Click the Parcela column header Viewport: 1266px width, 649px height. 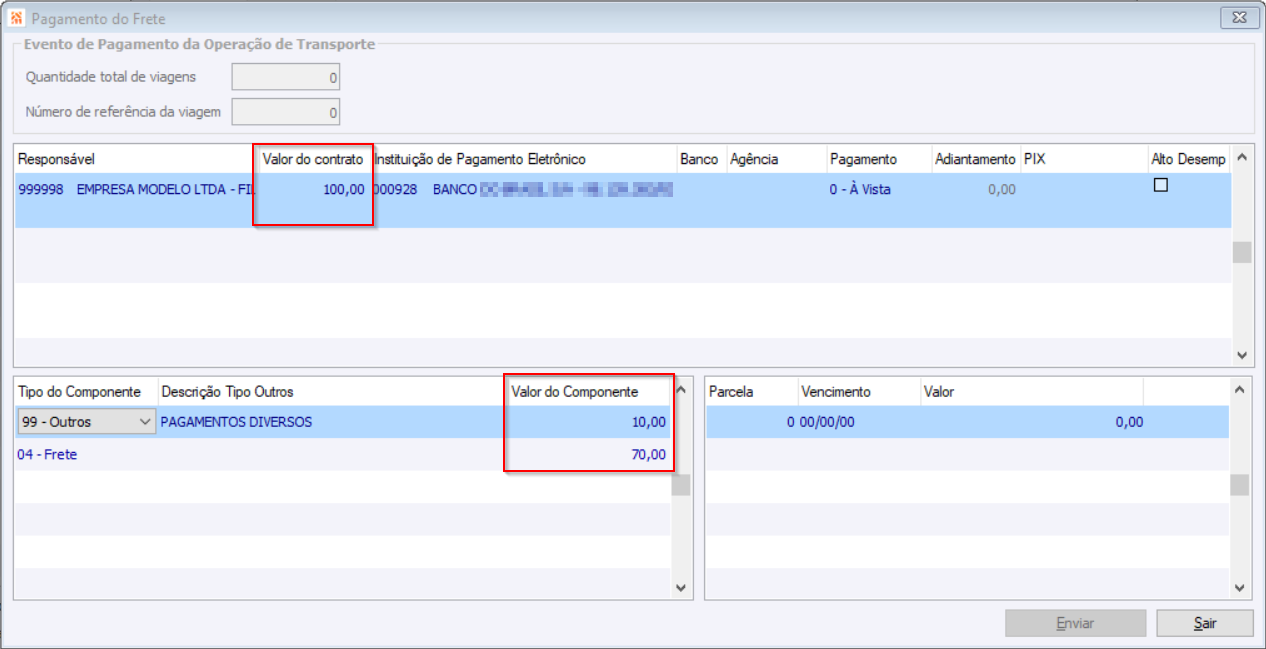click(751, 392)
